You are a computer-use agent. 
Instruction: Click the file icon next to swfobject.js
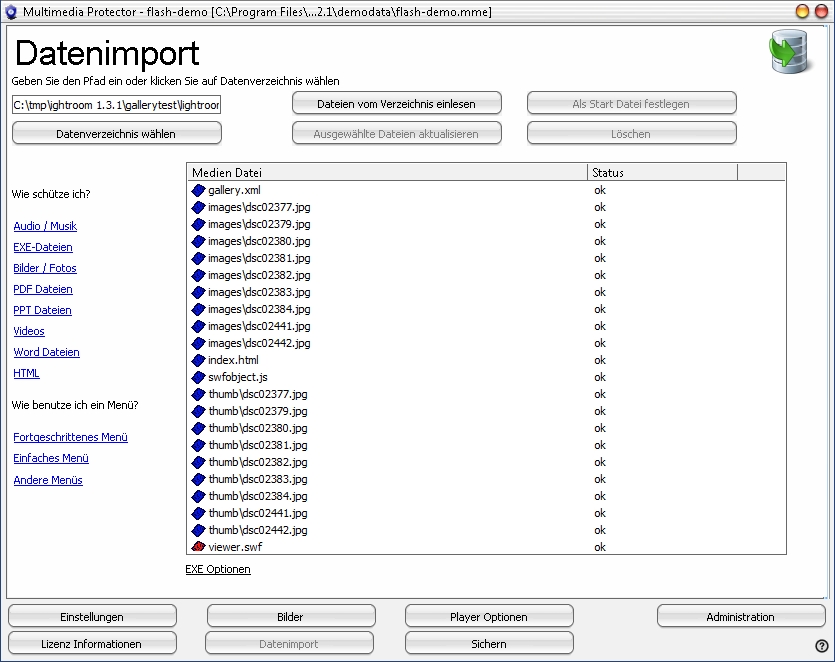[198, 377]
